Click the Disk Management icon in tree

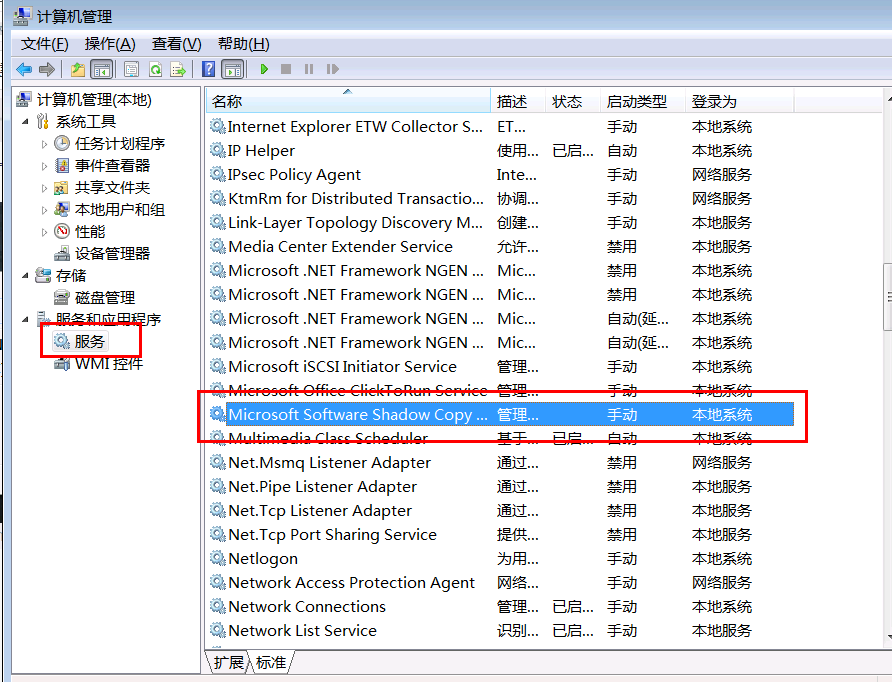click(61, 297)
